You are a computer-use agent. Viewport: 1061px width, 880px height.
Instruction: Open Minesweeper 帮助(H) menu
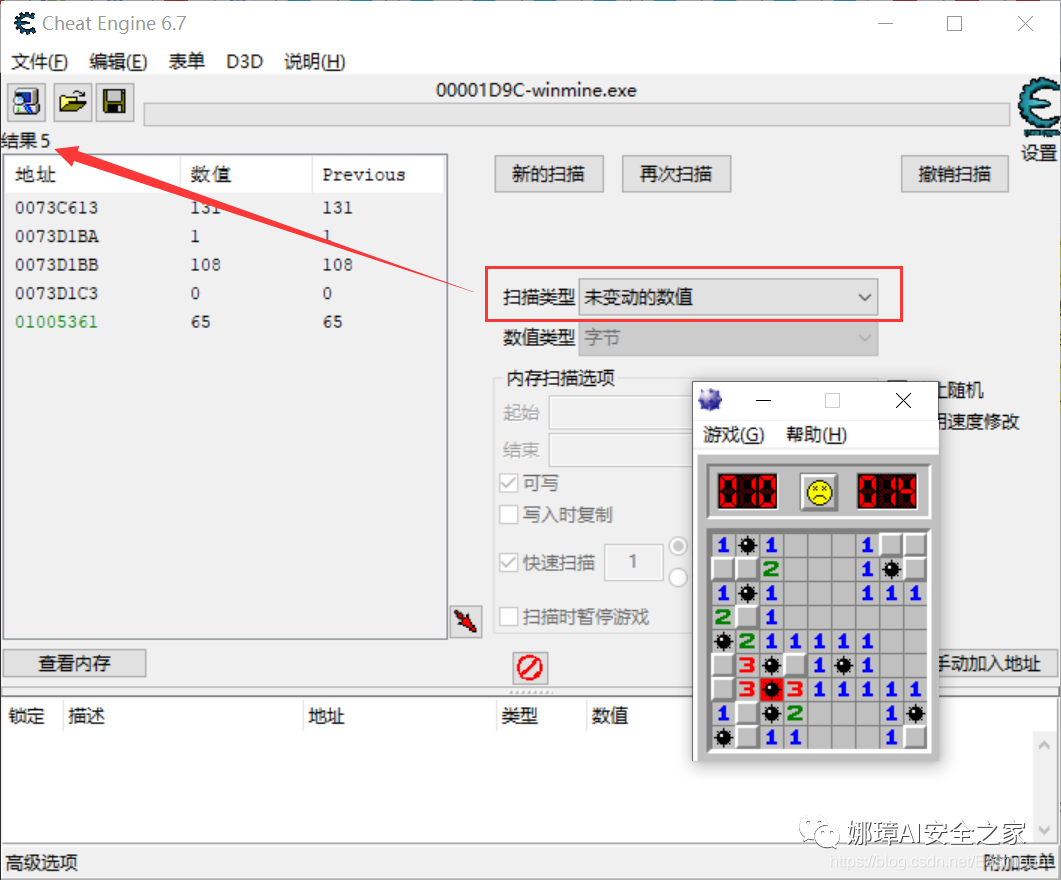click(816, 434)
